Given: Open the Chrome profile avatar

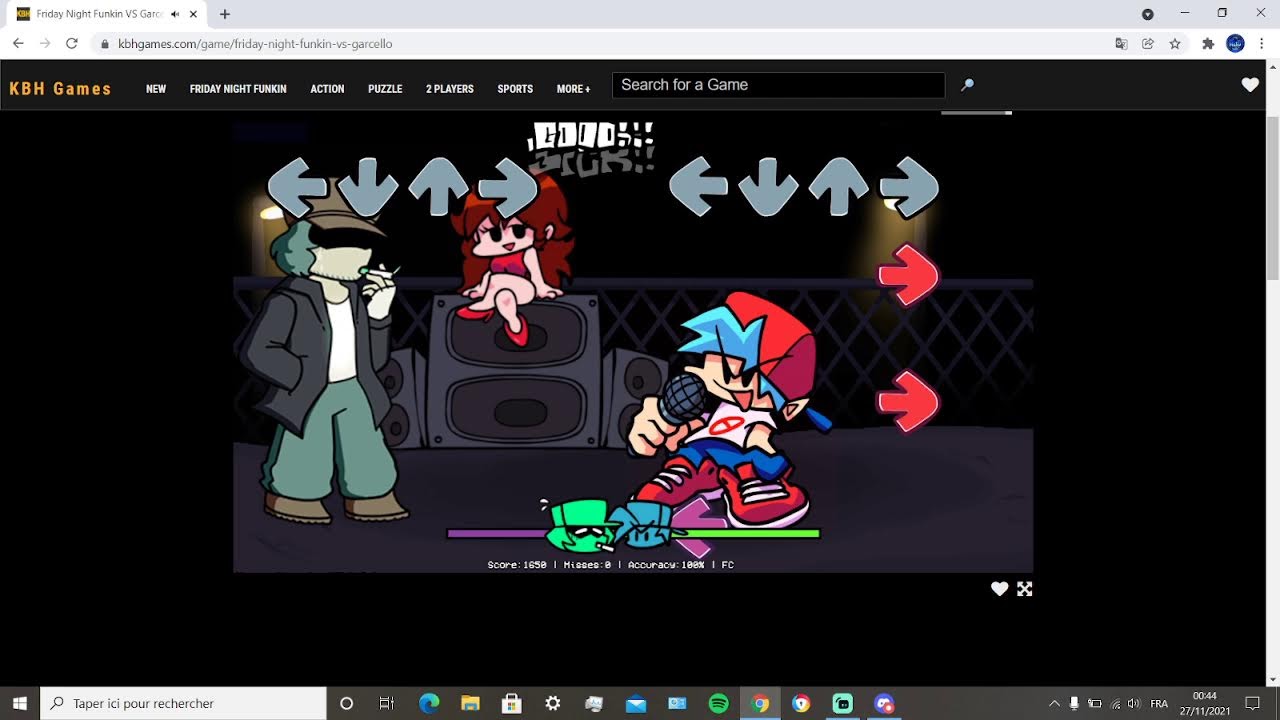Looking at the screenshot, I should [x=1235, y=44].
